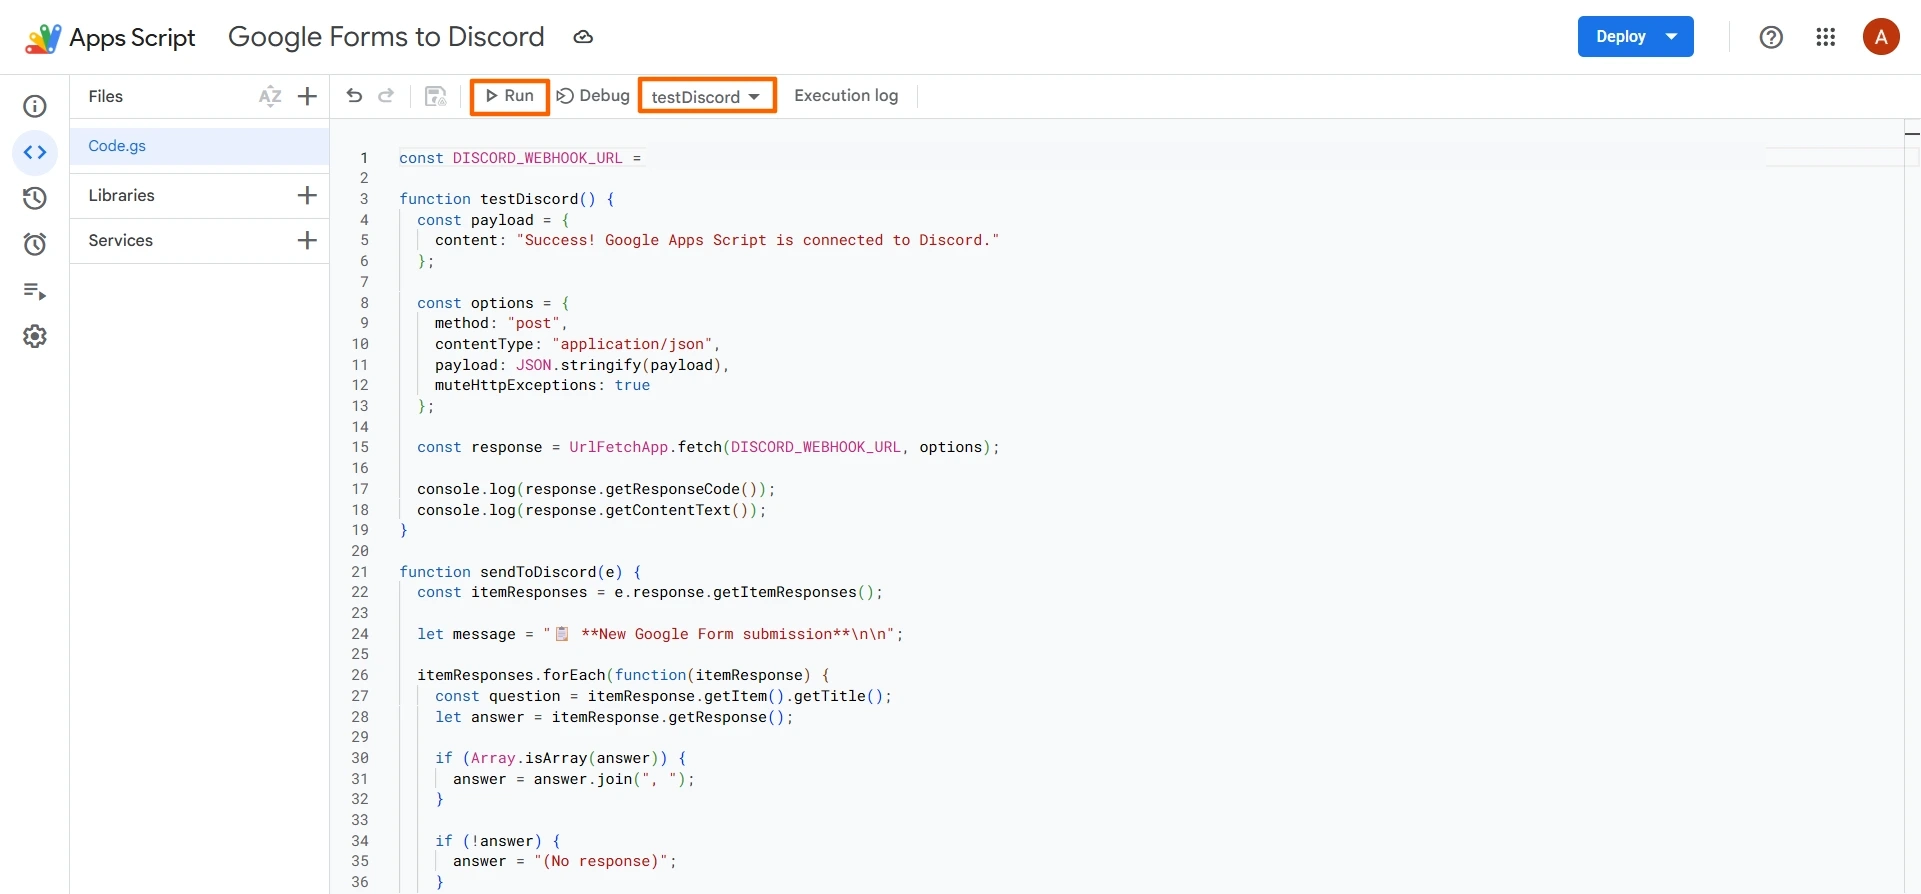The width and height of the screenshot is (1921, 894).
Task: Add a new file with plus icon
Action: 307,96
